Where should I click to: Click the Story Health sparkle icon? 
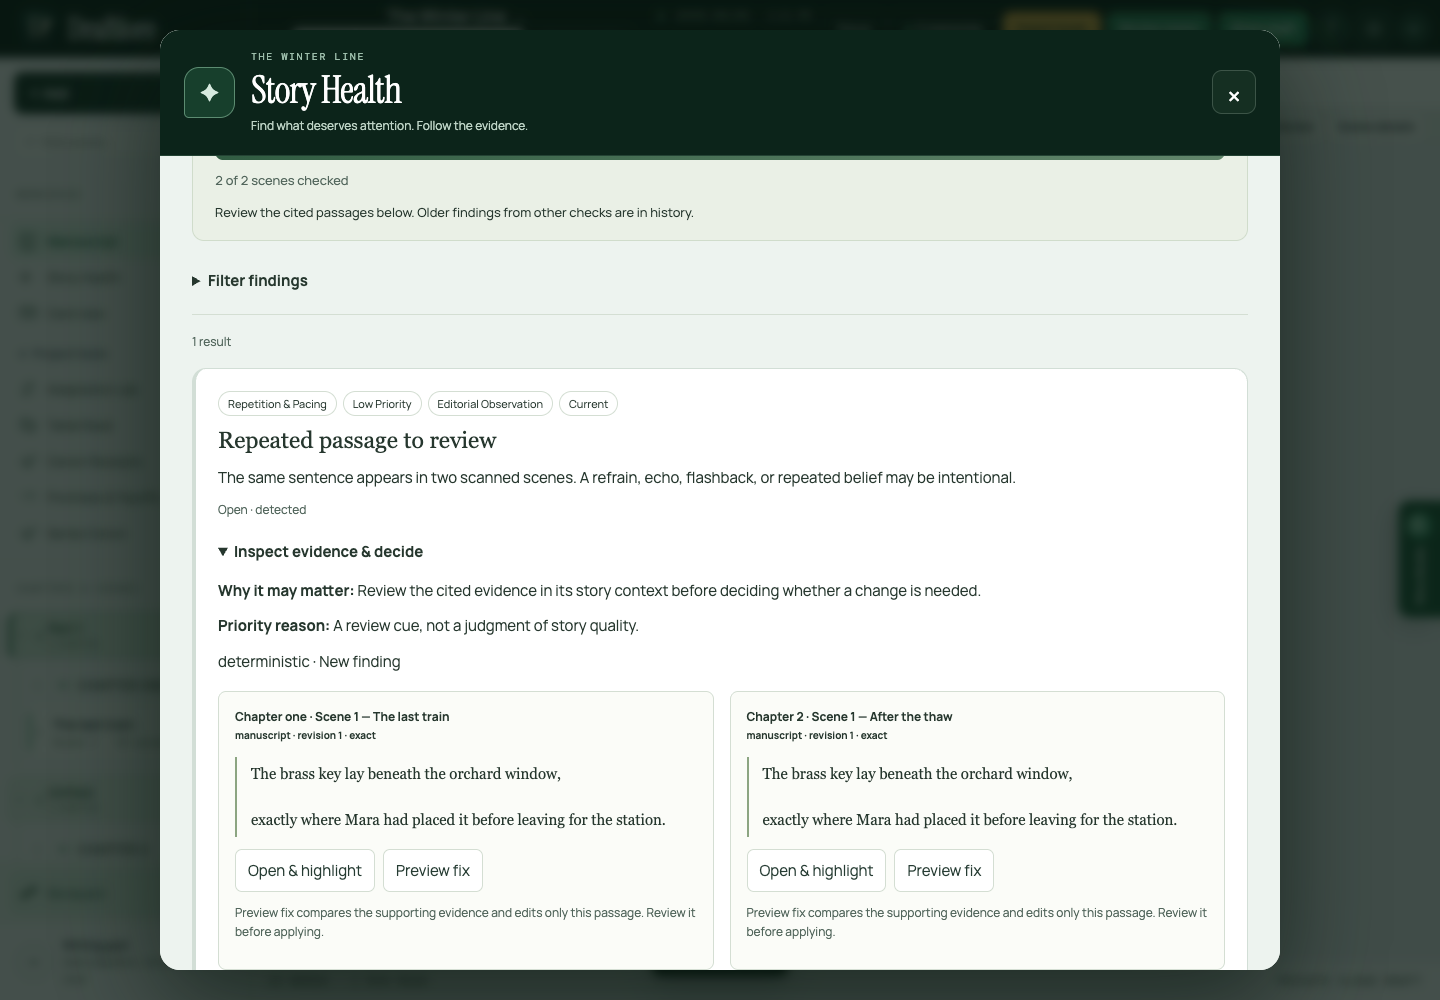tap(209, 93)
